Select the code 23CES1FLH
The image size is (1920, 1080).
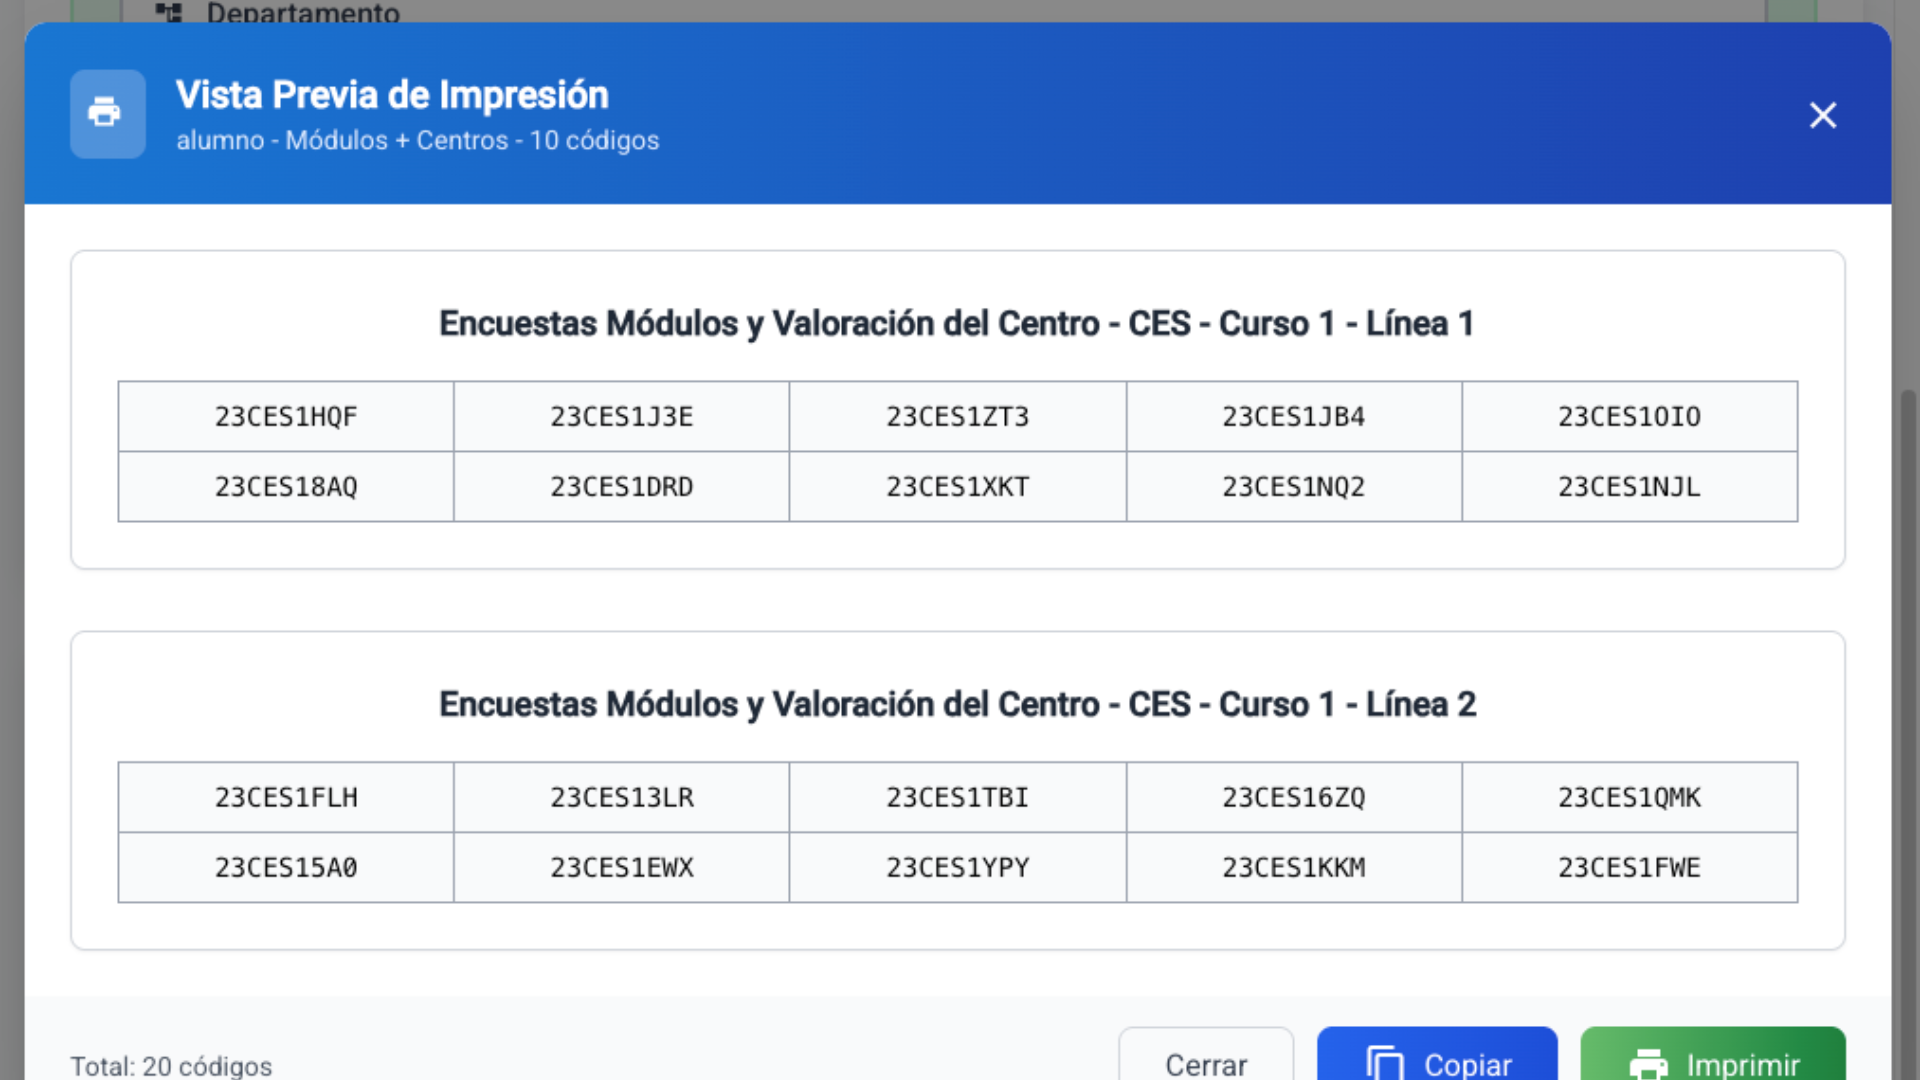click(x=285, y=797)
